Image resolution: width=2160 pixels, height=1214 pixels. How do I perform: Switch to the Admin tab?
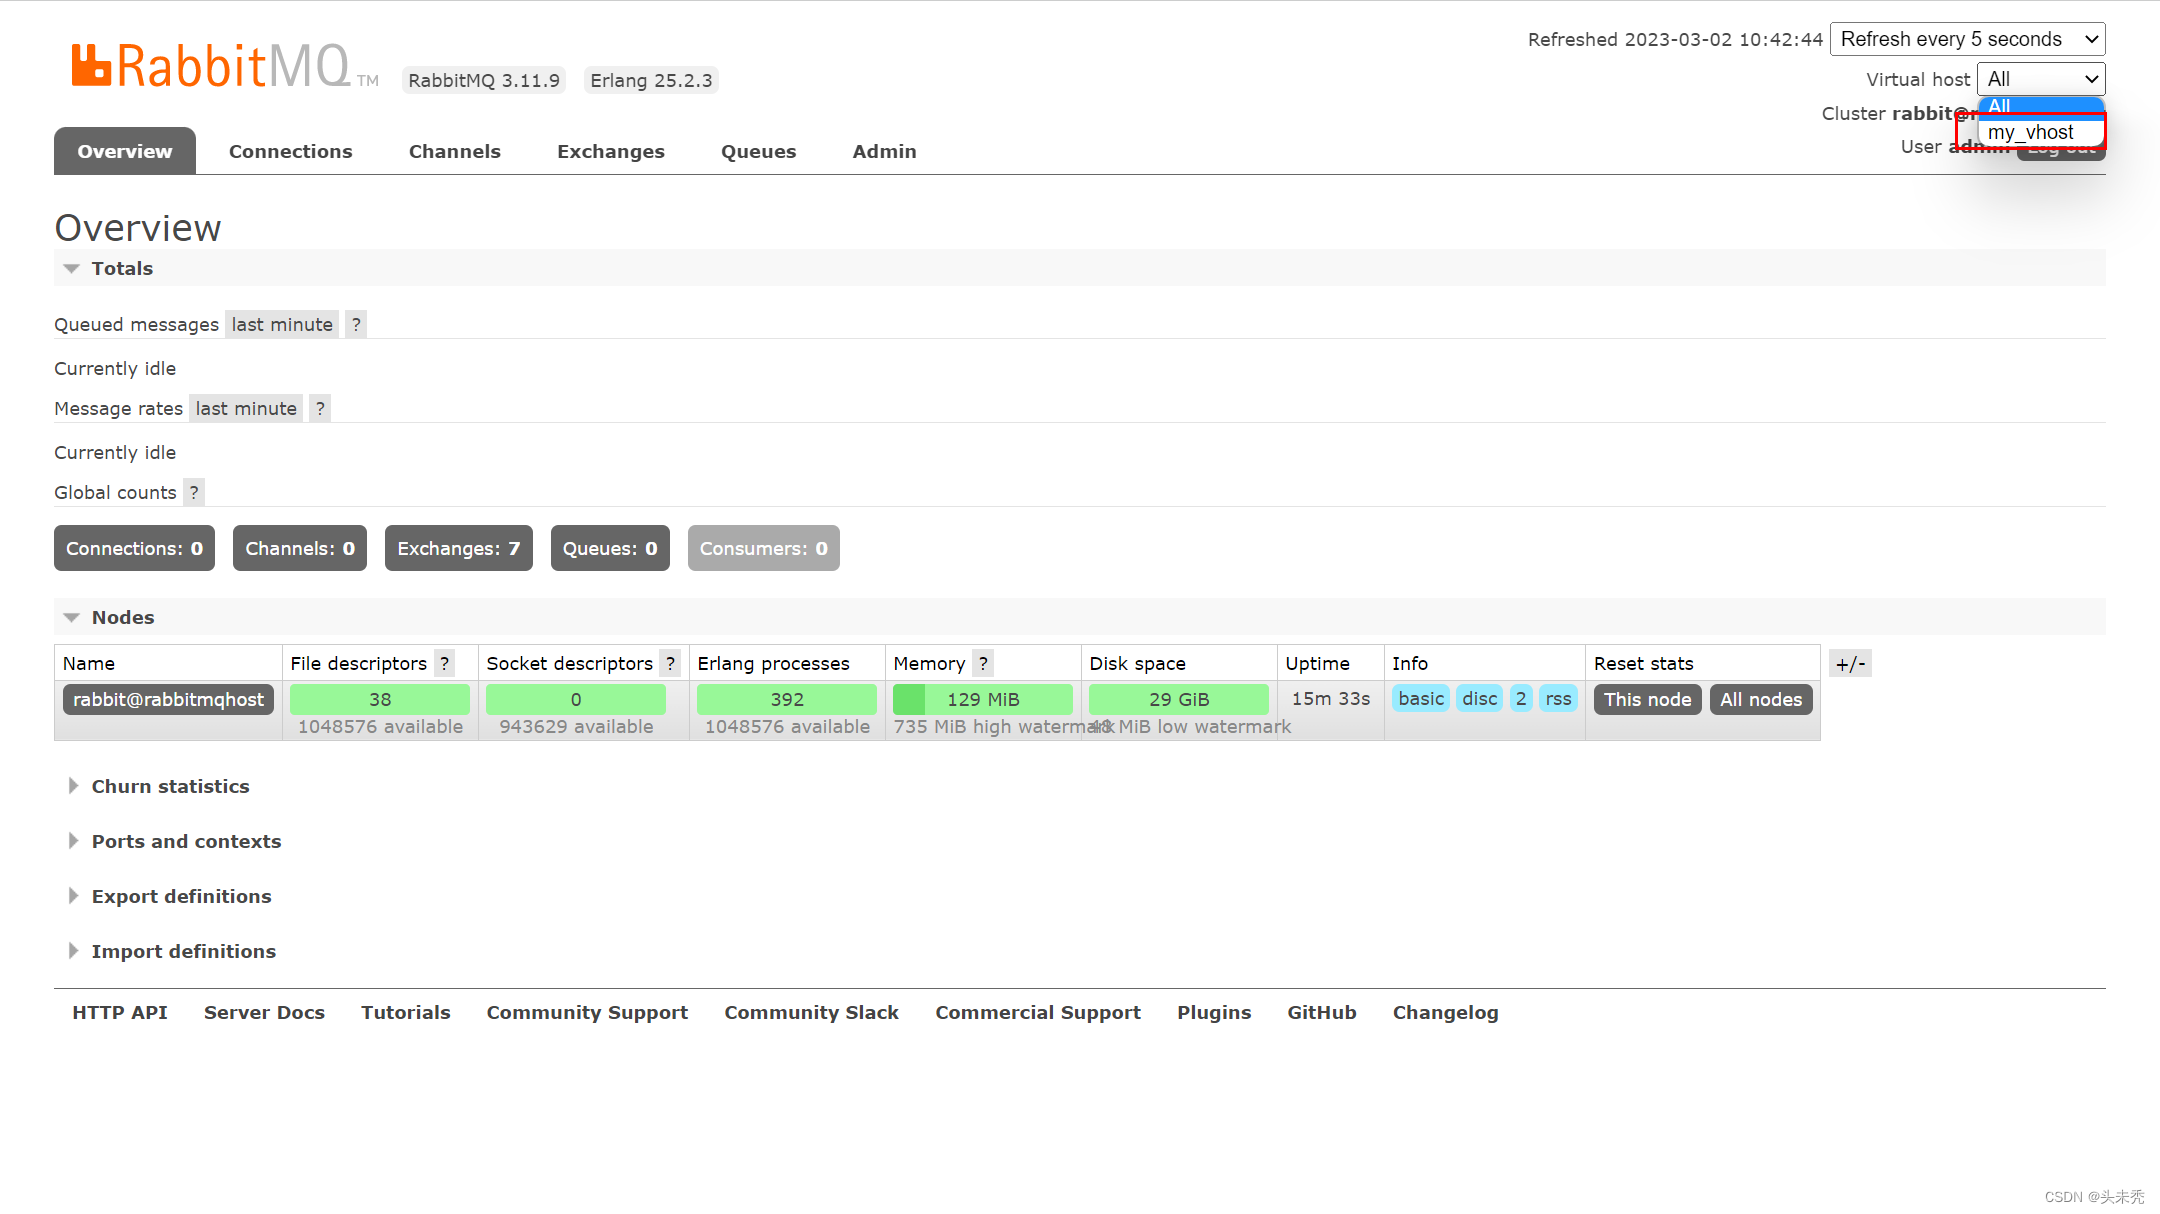pos(886,151)
